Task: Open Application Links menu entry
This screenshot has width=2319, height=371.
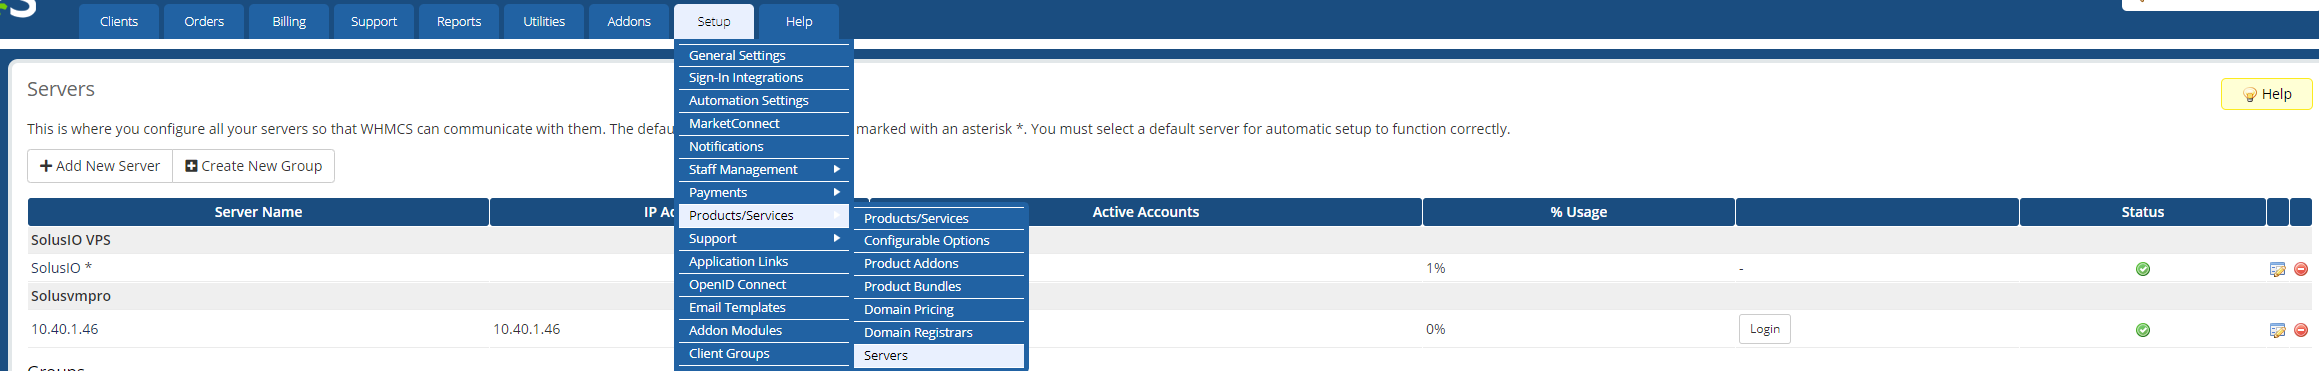Action: tap(764, 262)
